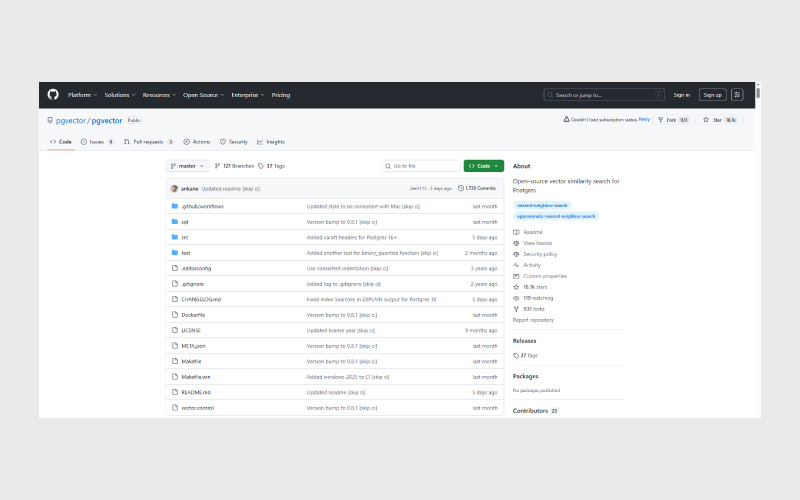Click the folder icon beside src

tap(173, 237)
